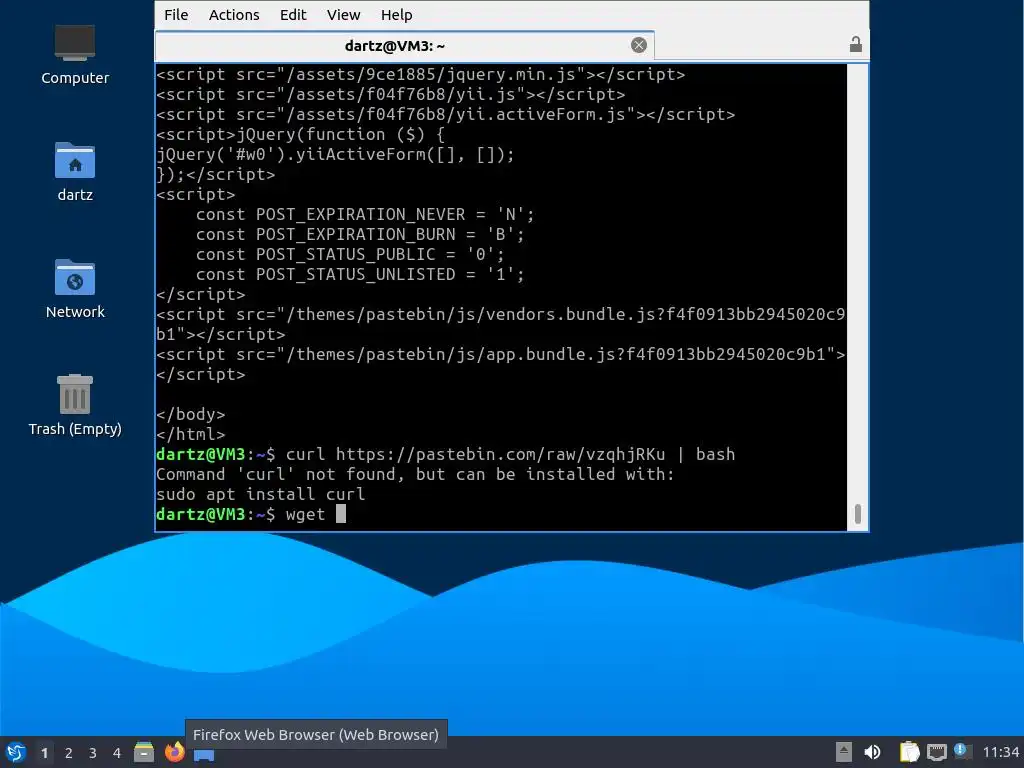
Task: Switch to workspace 4
Action: click(x=117, y=753)
